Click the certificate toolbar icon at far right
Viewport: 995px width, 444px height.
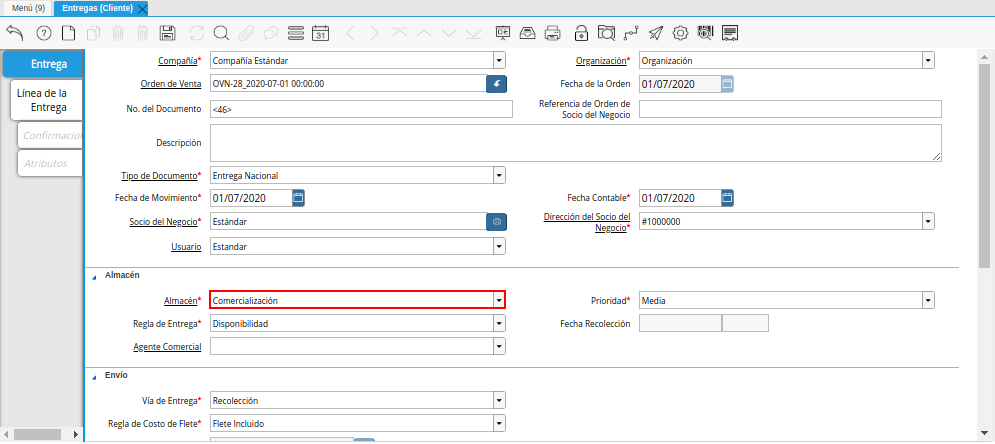pyautogui.click(x=730, y=33)
